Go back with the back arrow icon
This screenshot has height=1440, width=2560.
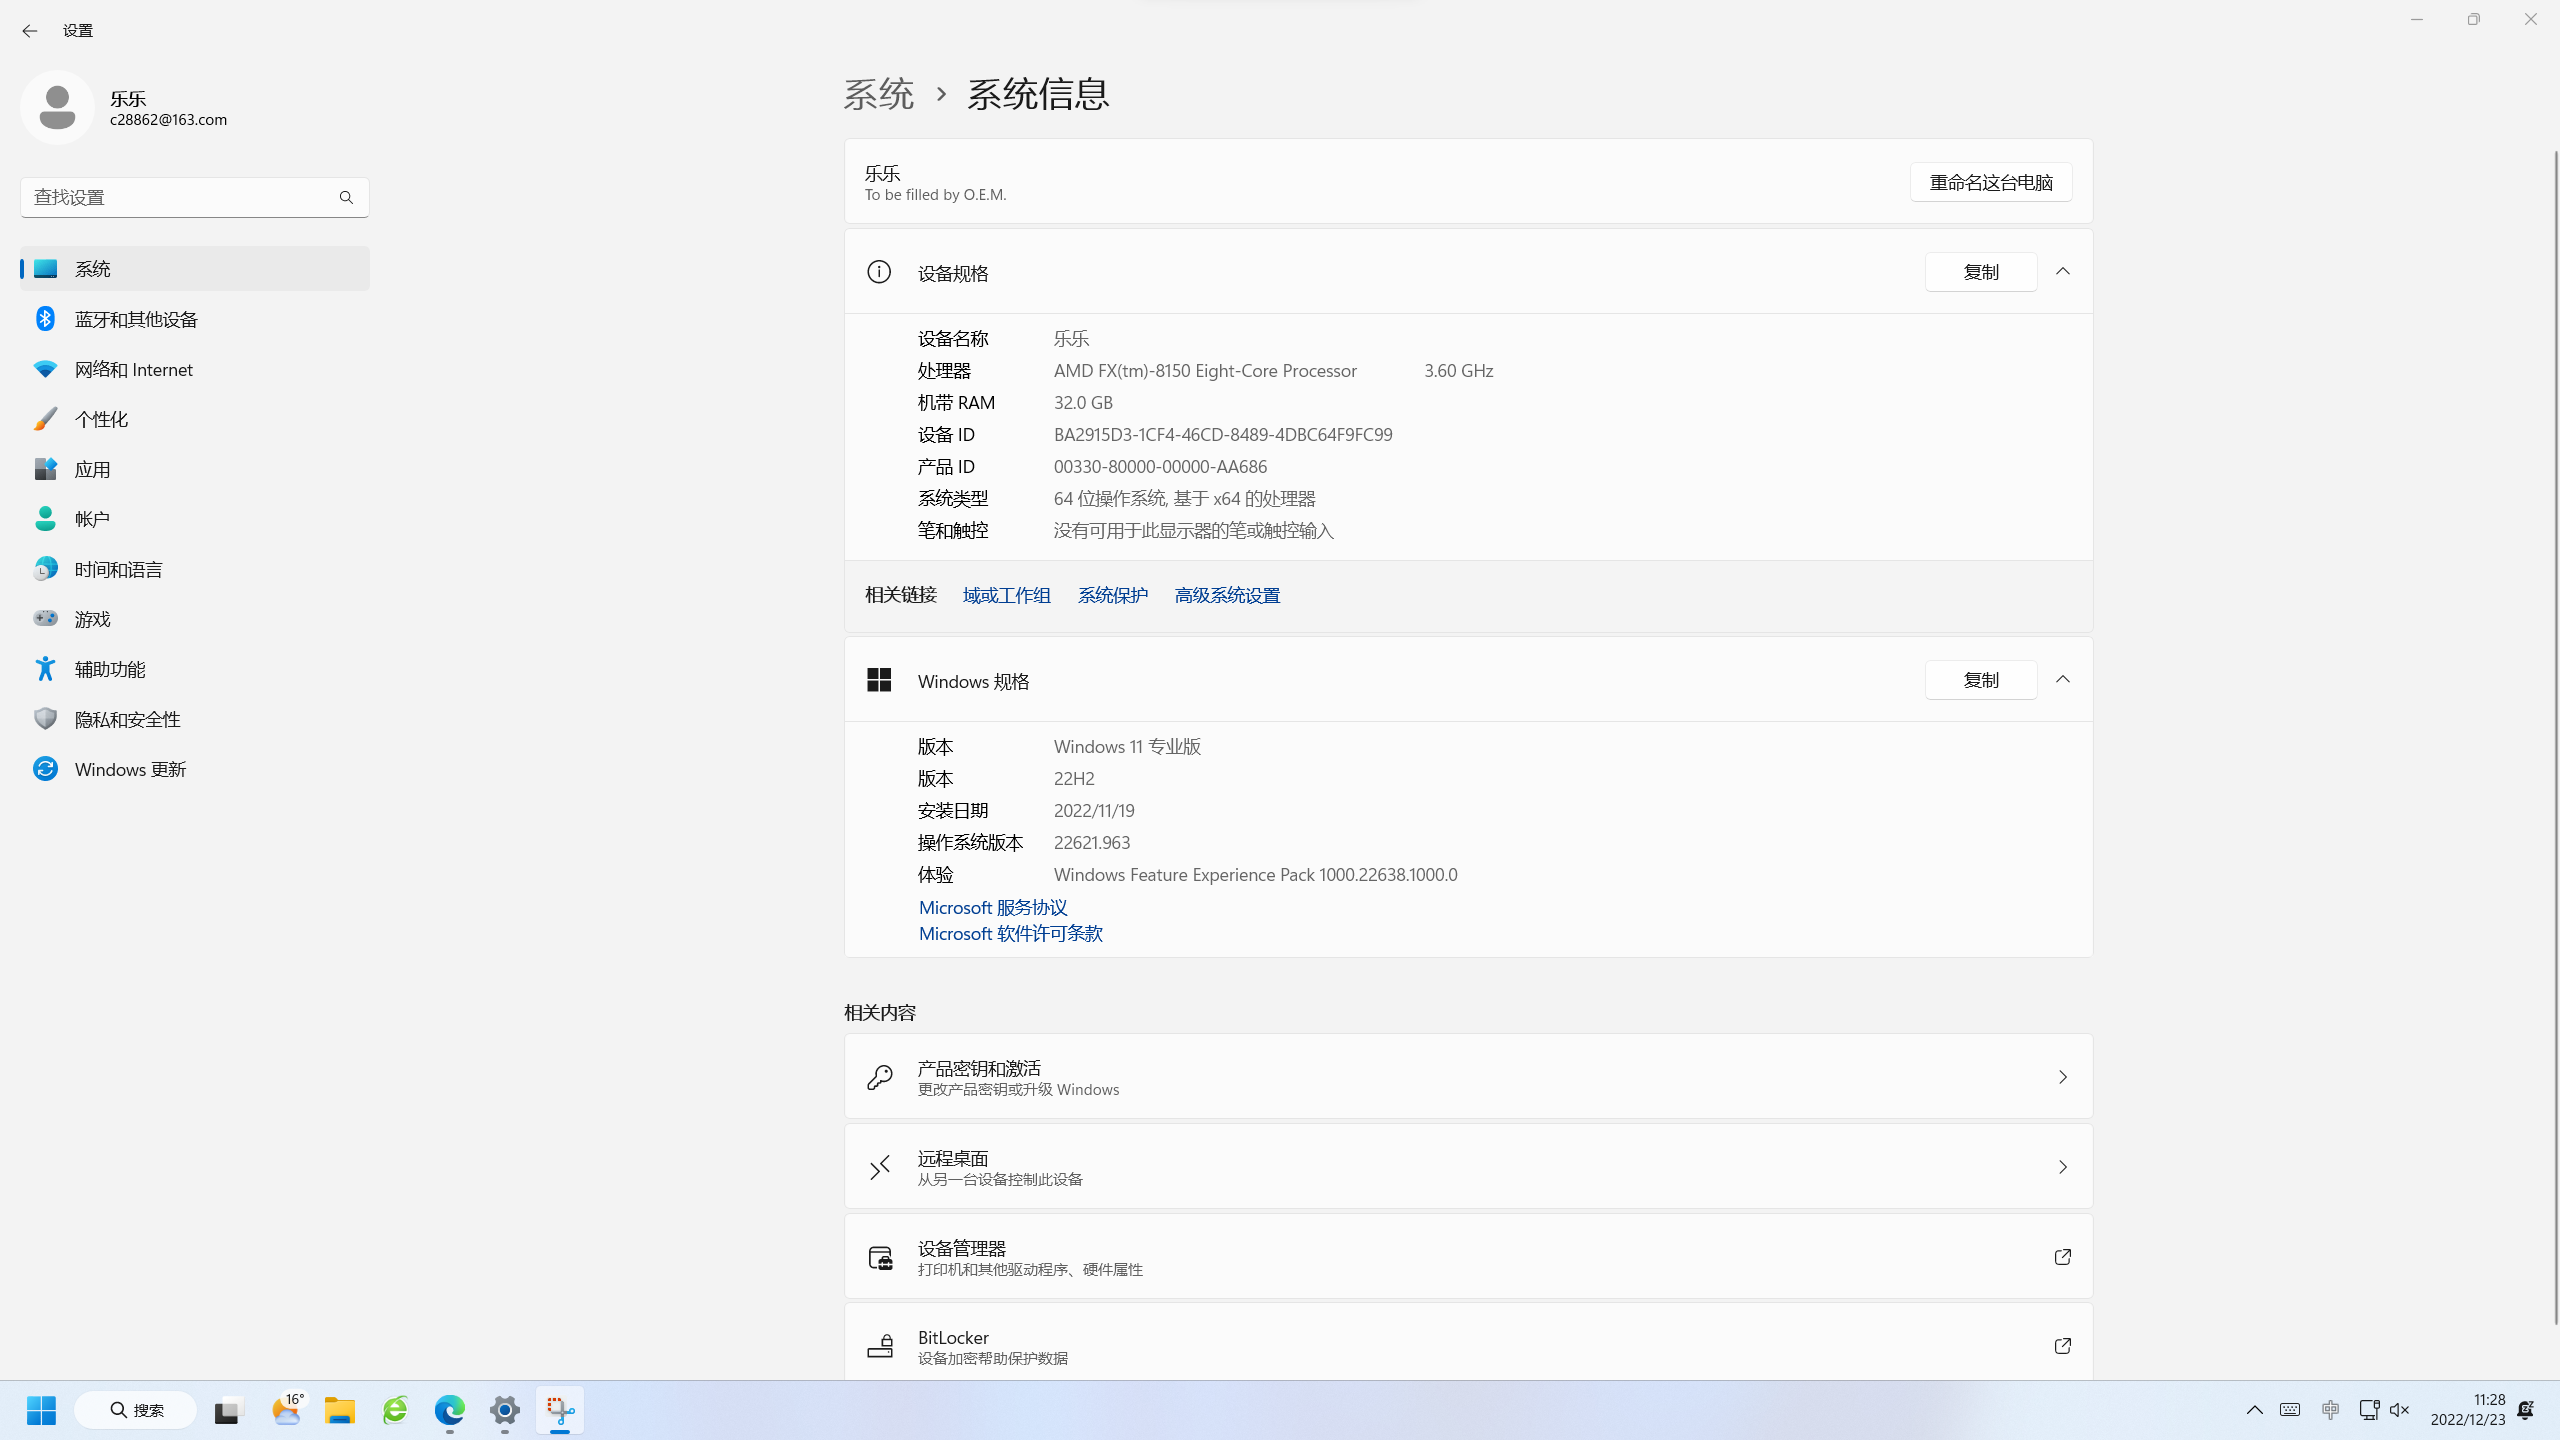point(29,31)
